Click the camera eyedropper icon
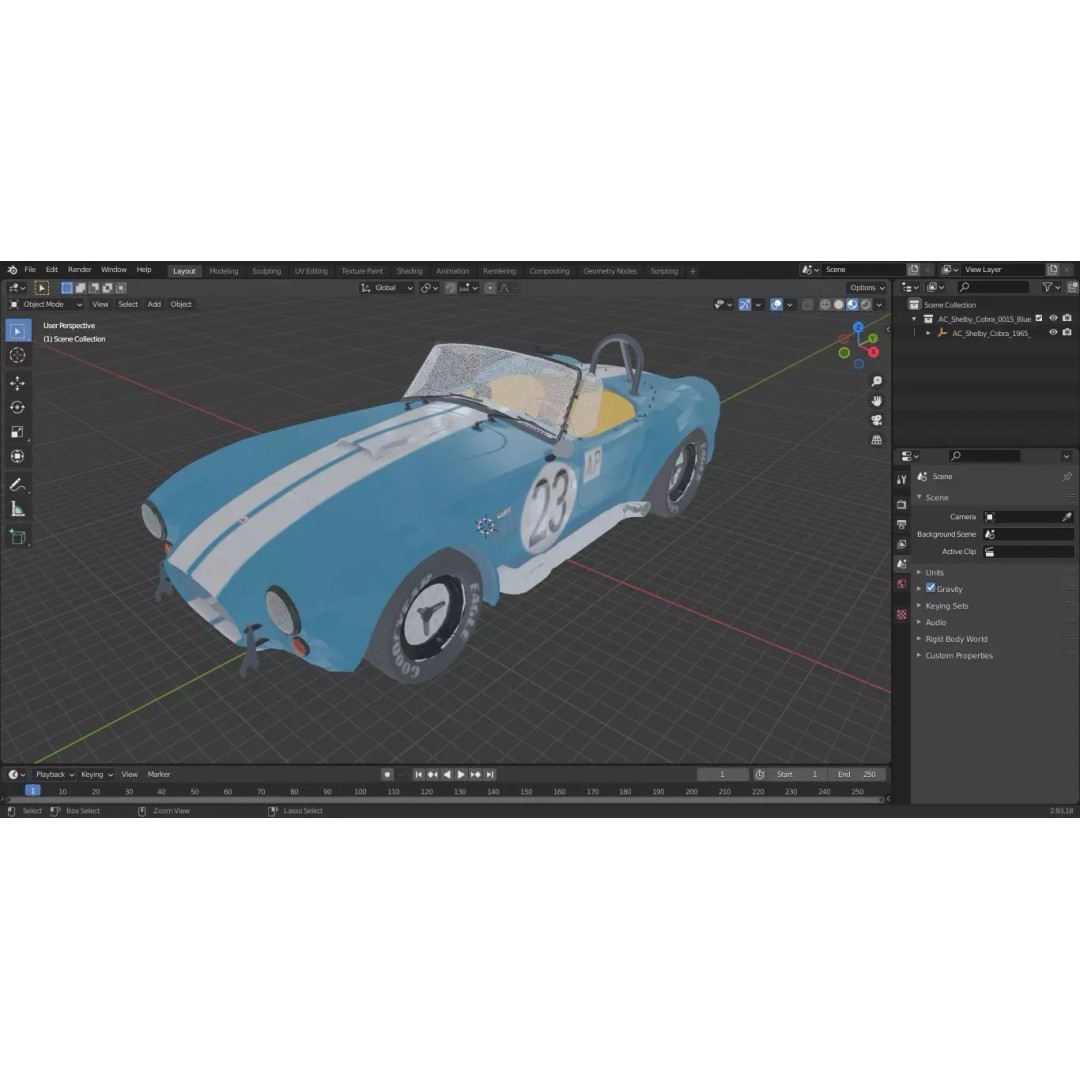 [x=1067, y=517]
